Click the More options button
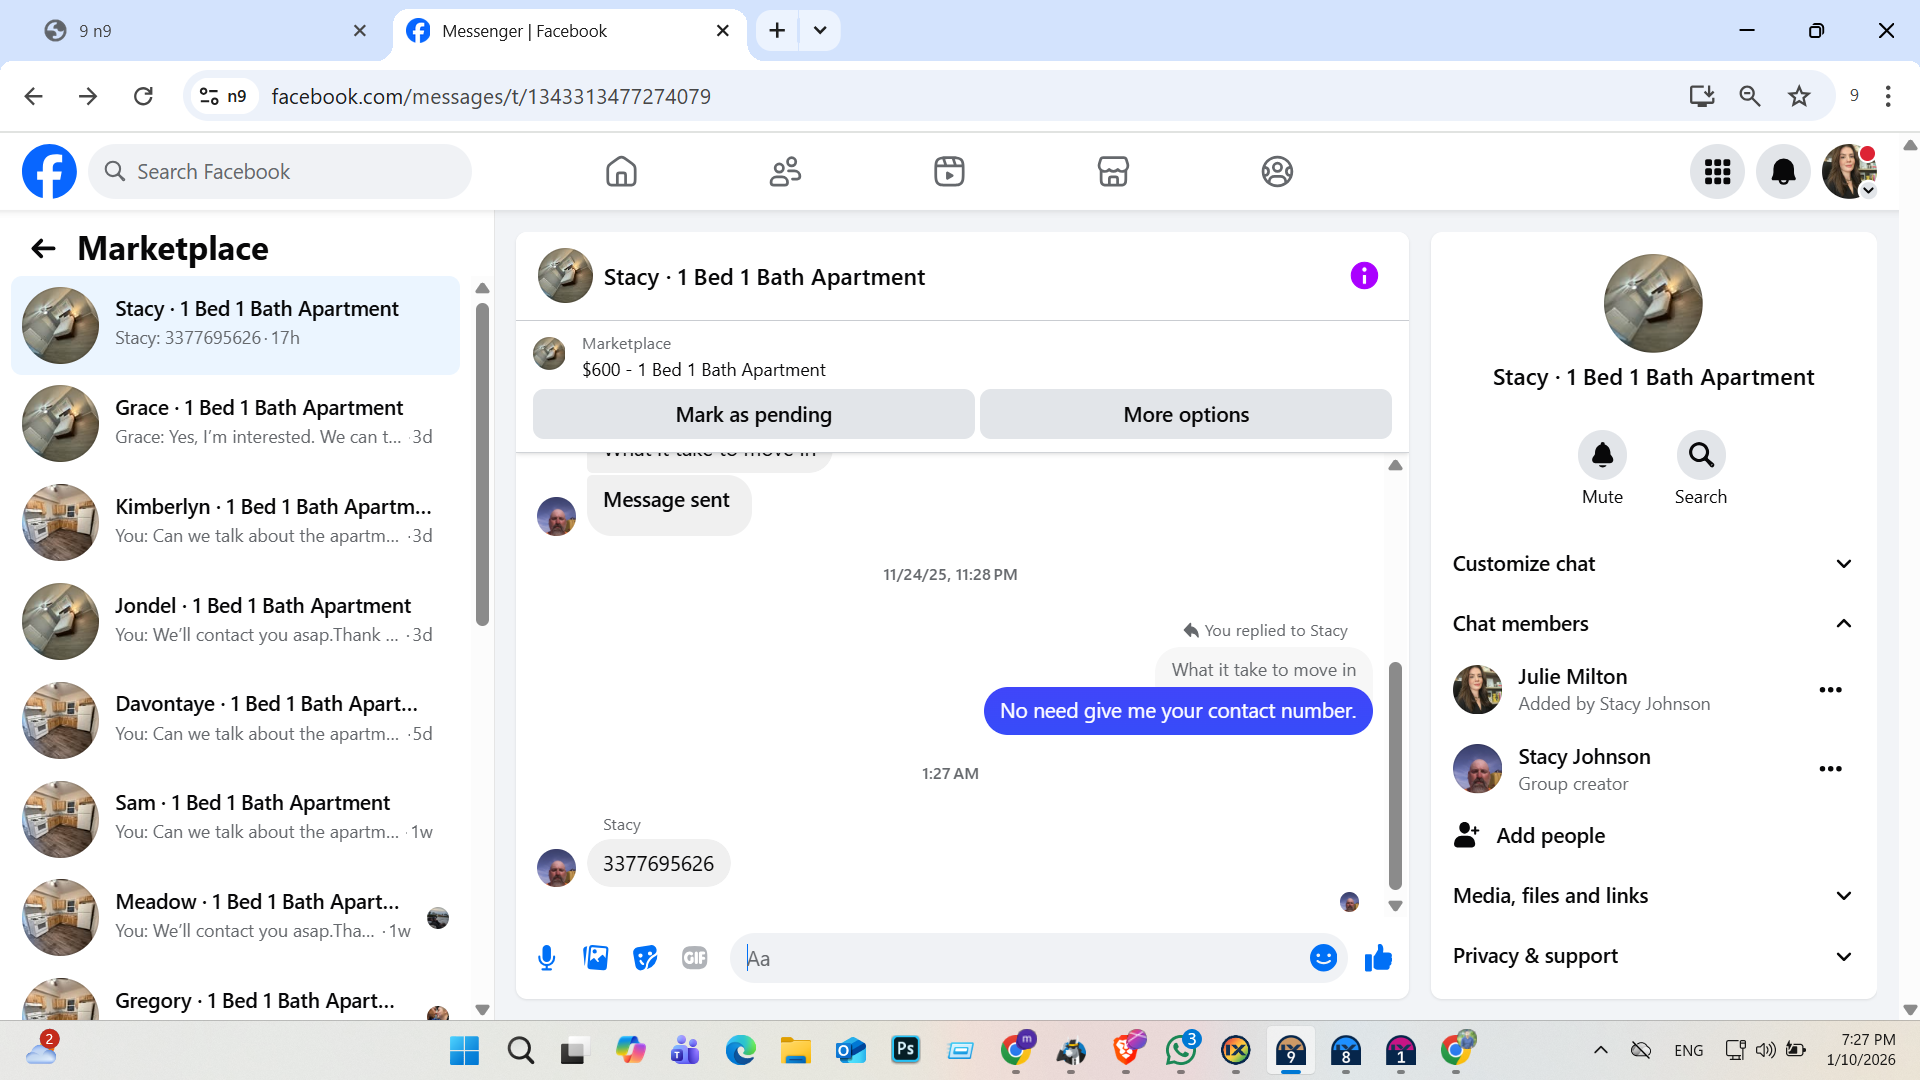 [x=1185, y=414]
